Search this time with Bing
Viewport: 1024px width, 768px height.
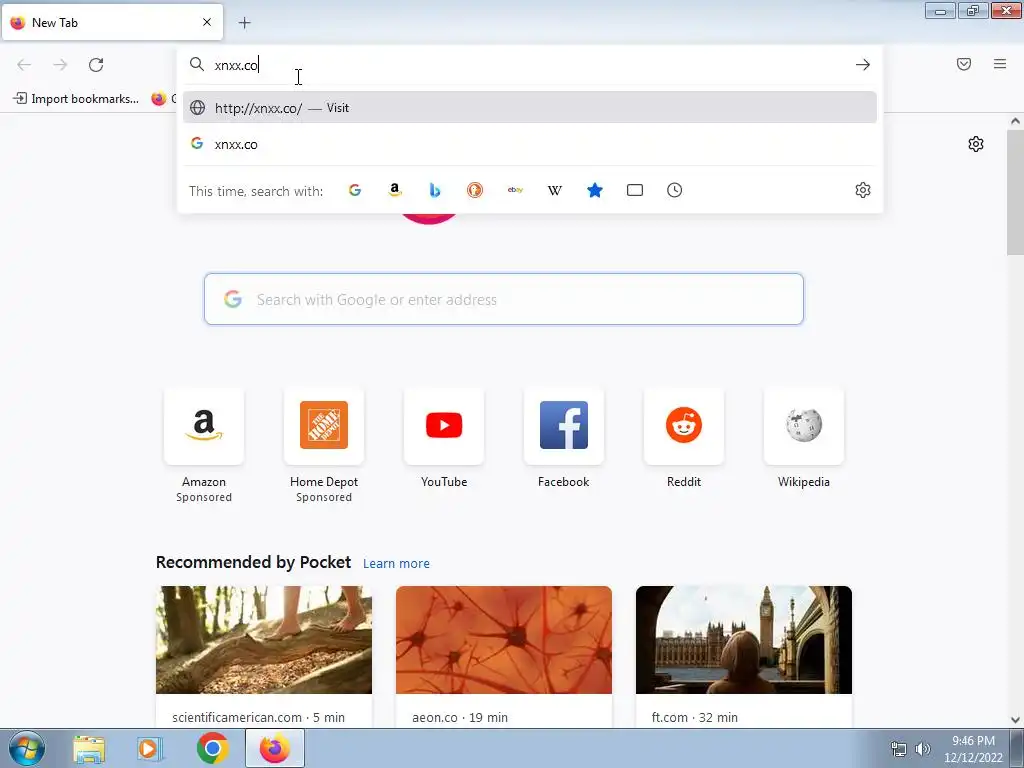pos(435,190)
